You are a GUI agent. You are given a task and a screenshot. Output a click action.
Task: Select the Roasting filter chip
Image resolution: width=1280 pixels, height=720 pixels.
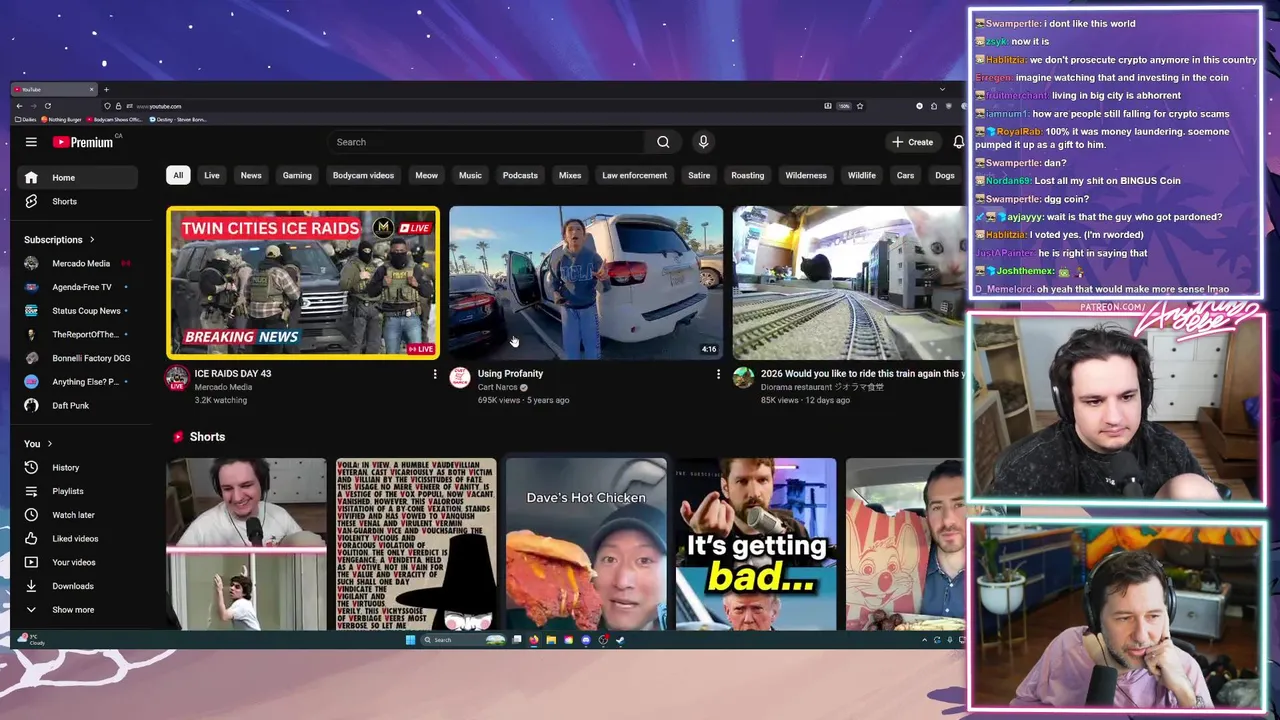point(747,175)
